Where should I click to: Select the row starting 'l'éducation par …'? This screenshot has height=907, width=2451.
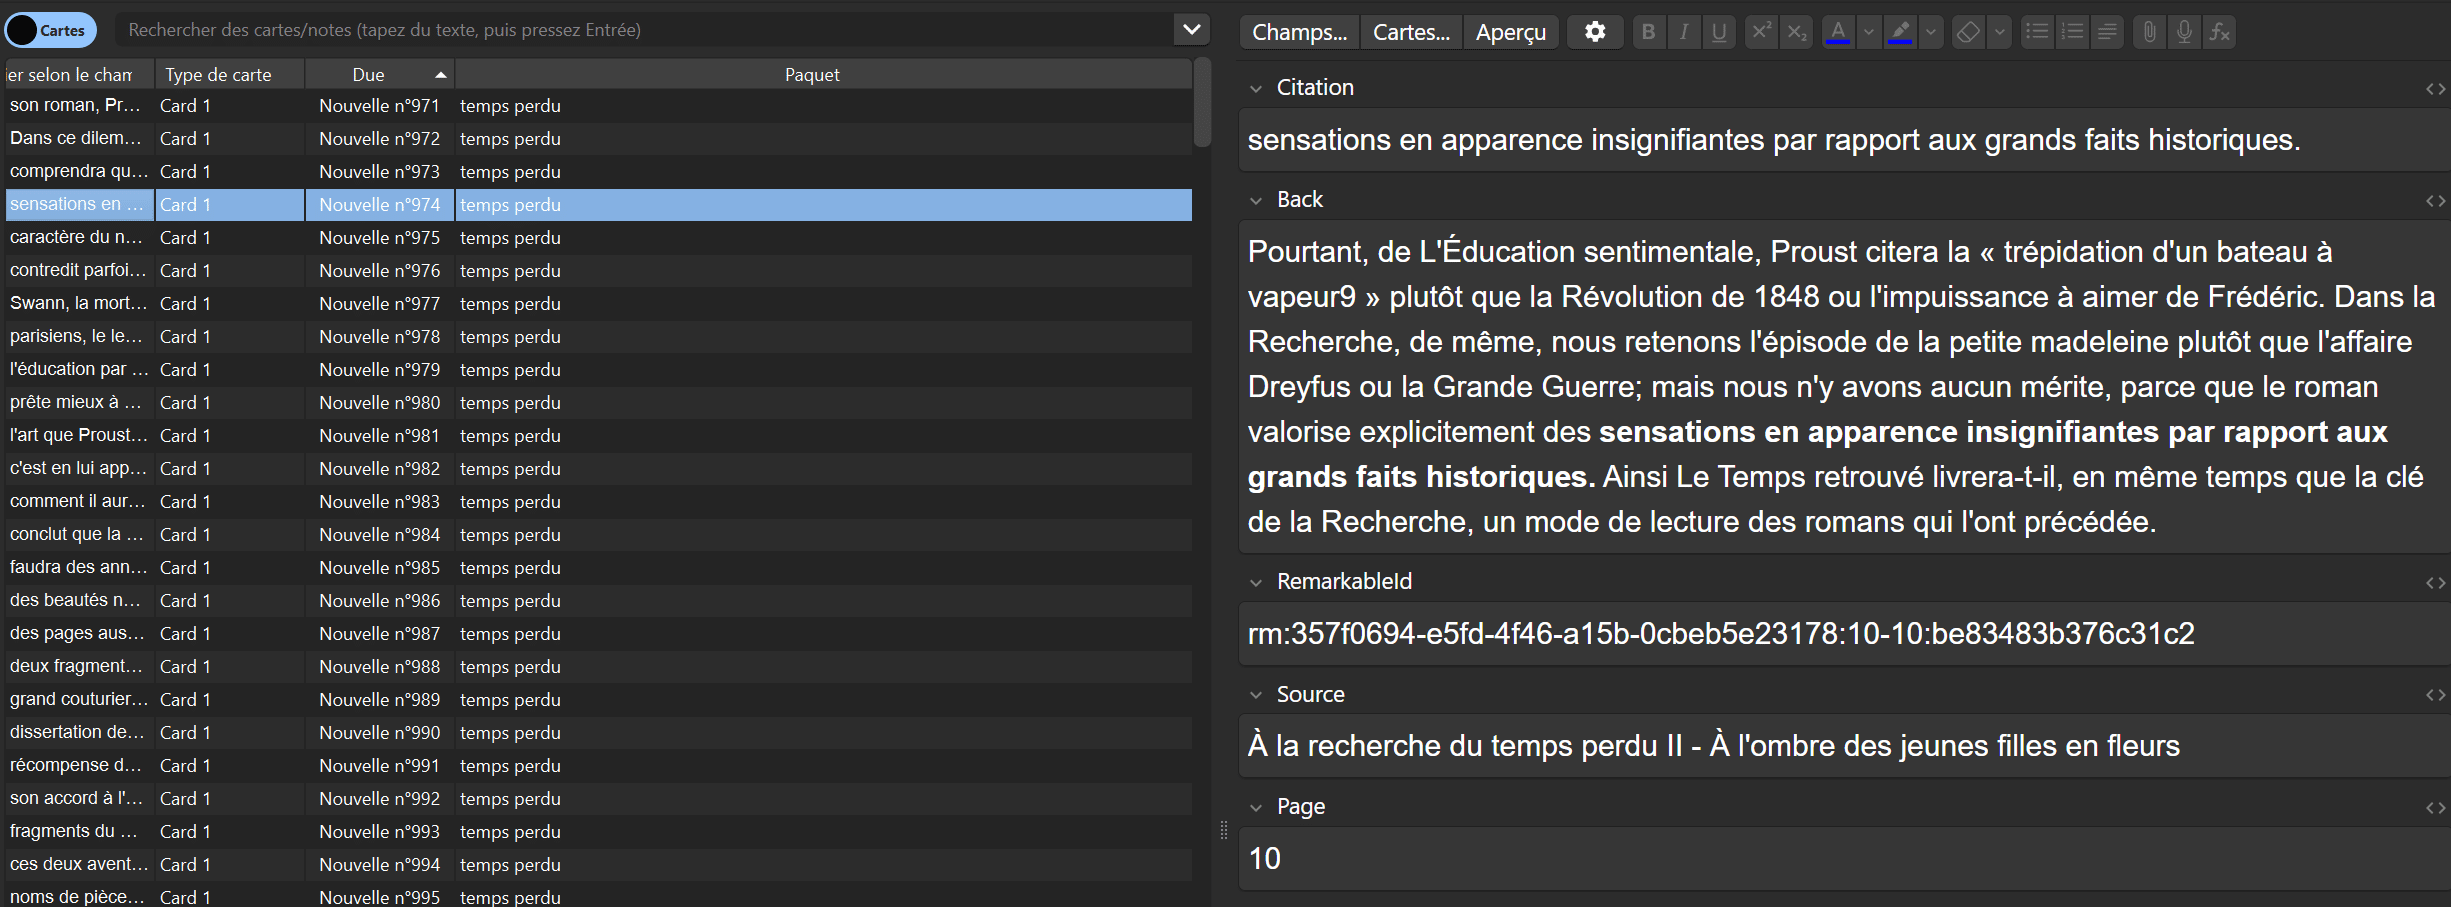click(598, 370)
